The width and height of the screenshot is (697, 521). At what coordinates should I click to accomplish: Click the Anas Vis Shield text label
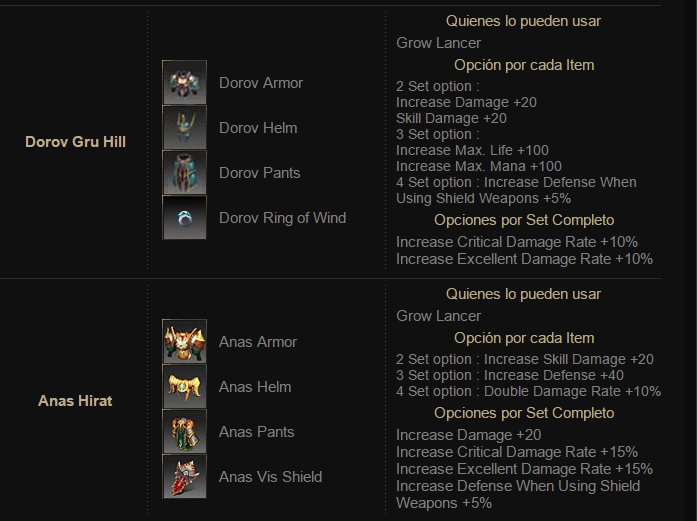270,477
